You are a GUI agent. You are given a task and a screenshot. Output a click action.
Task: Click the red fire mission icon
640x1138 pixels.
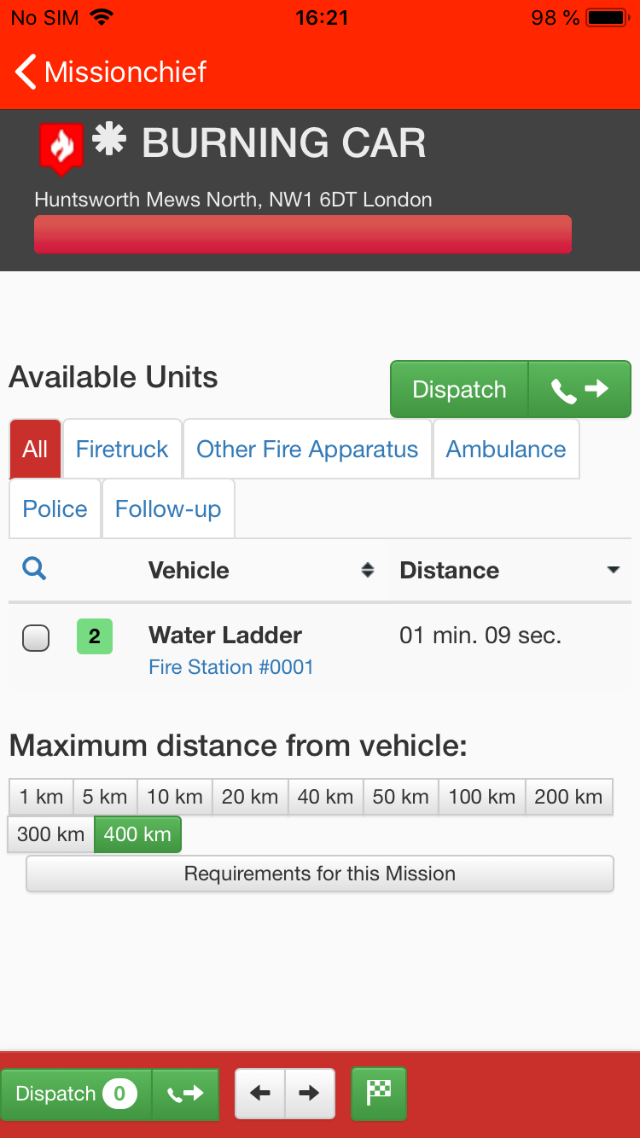coord(61,148)
